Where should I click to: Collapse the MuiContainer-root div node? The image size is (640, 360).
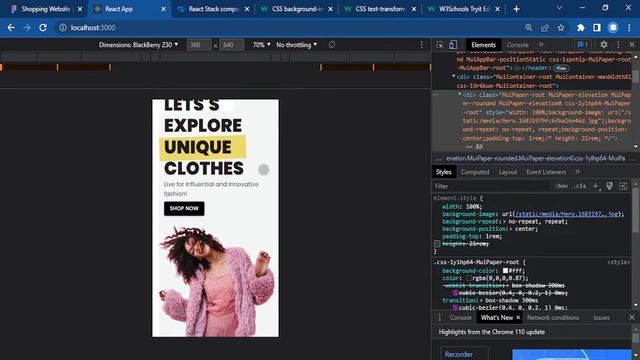[453, 76]
